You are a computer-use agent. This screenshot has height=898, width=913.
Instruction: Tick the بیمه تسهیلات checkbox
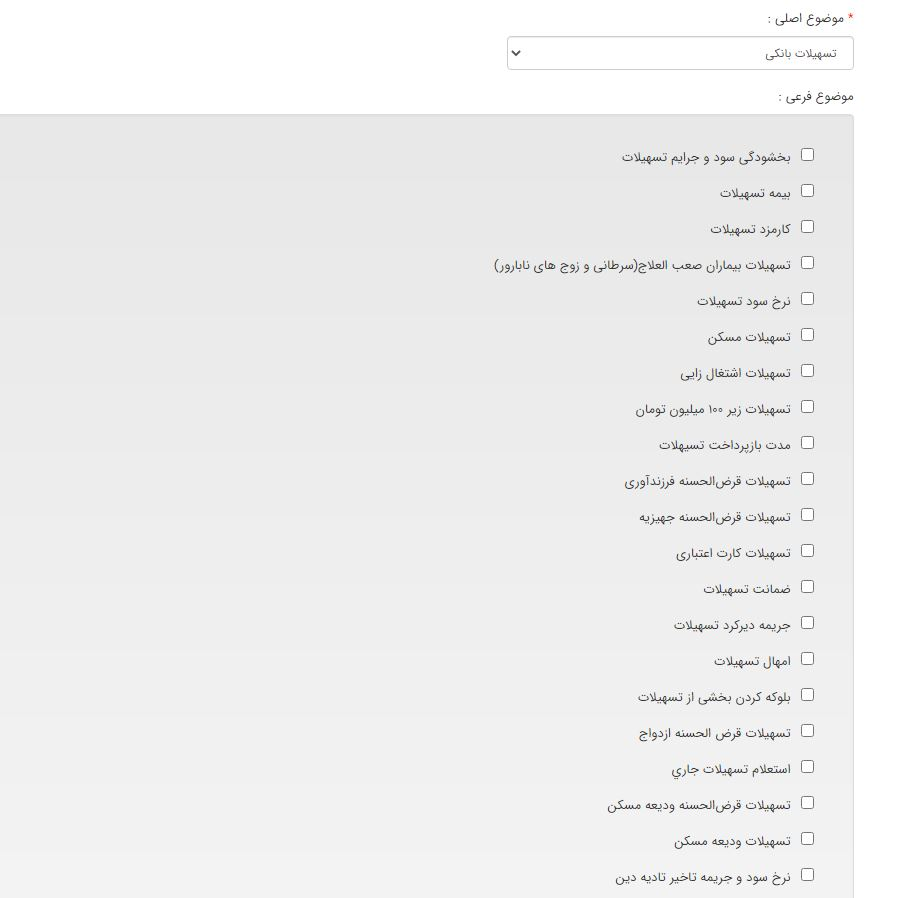point(808,191)
